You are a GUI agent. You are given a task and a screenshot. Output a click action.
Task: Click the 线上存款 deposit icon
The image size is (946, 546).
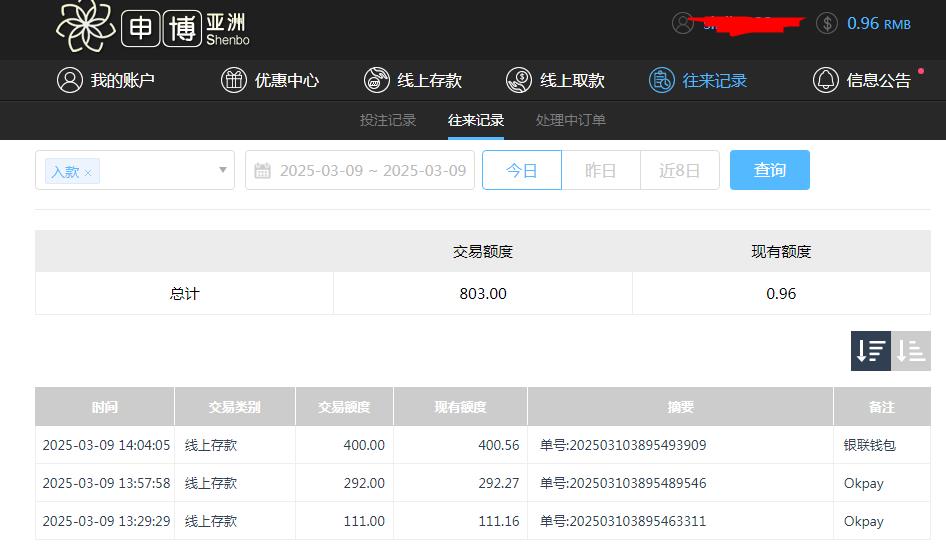(376, 80)
